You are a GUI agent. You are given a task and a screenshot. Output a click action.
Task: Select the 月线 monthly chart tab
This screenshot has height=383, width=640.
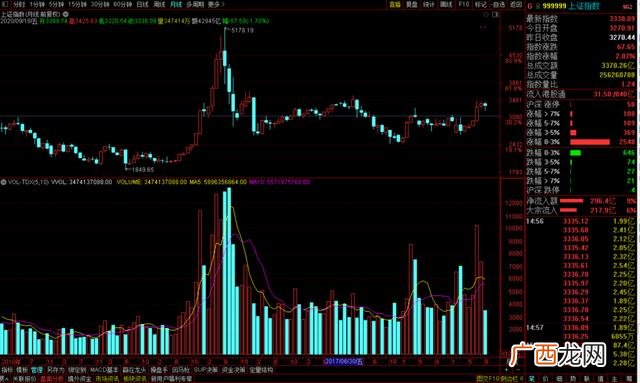pyautogui.click(x=176, y=4)
